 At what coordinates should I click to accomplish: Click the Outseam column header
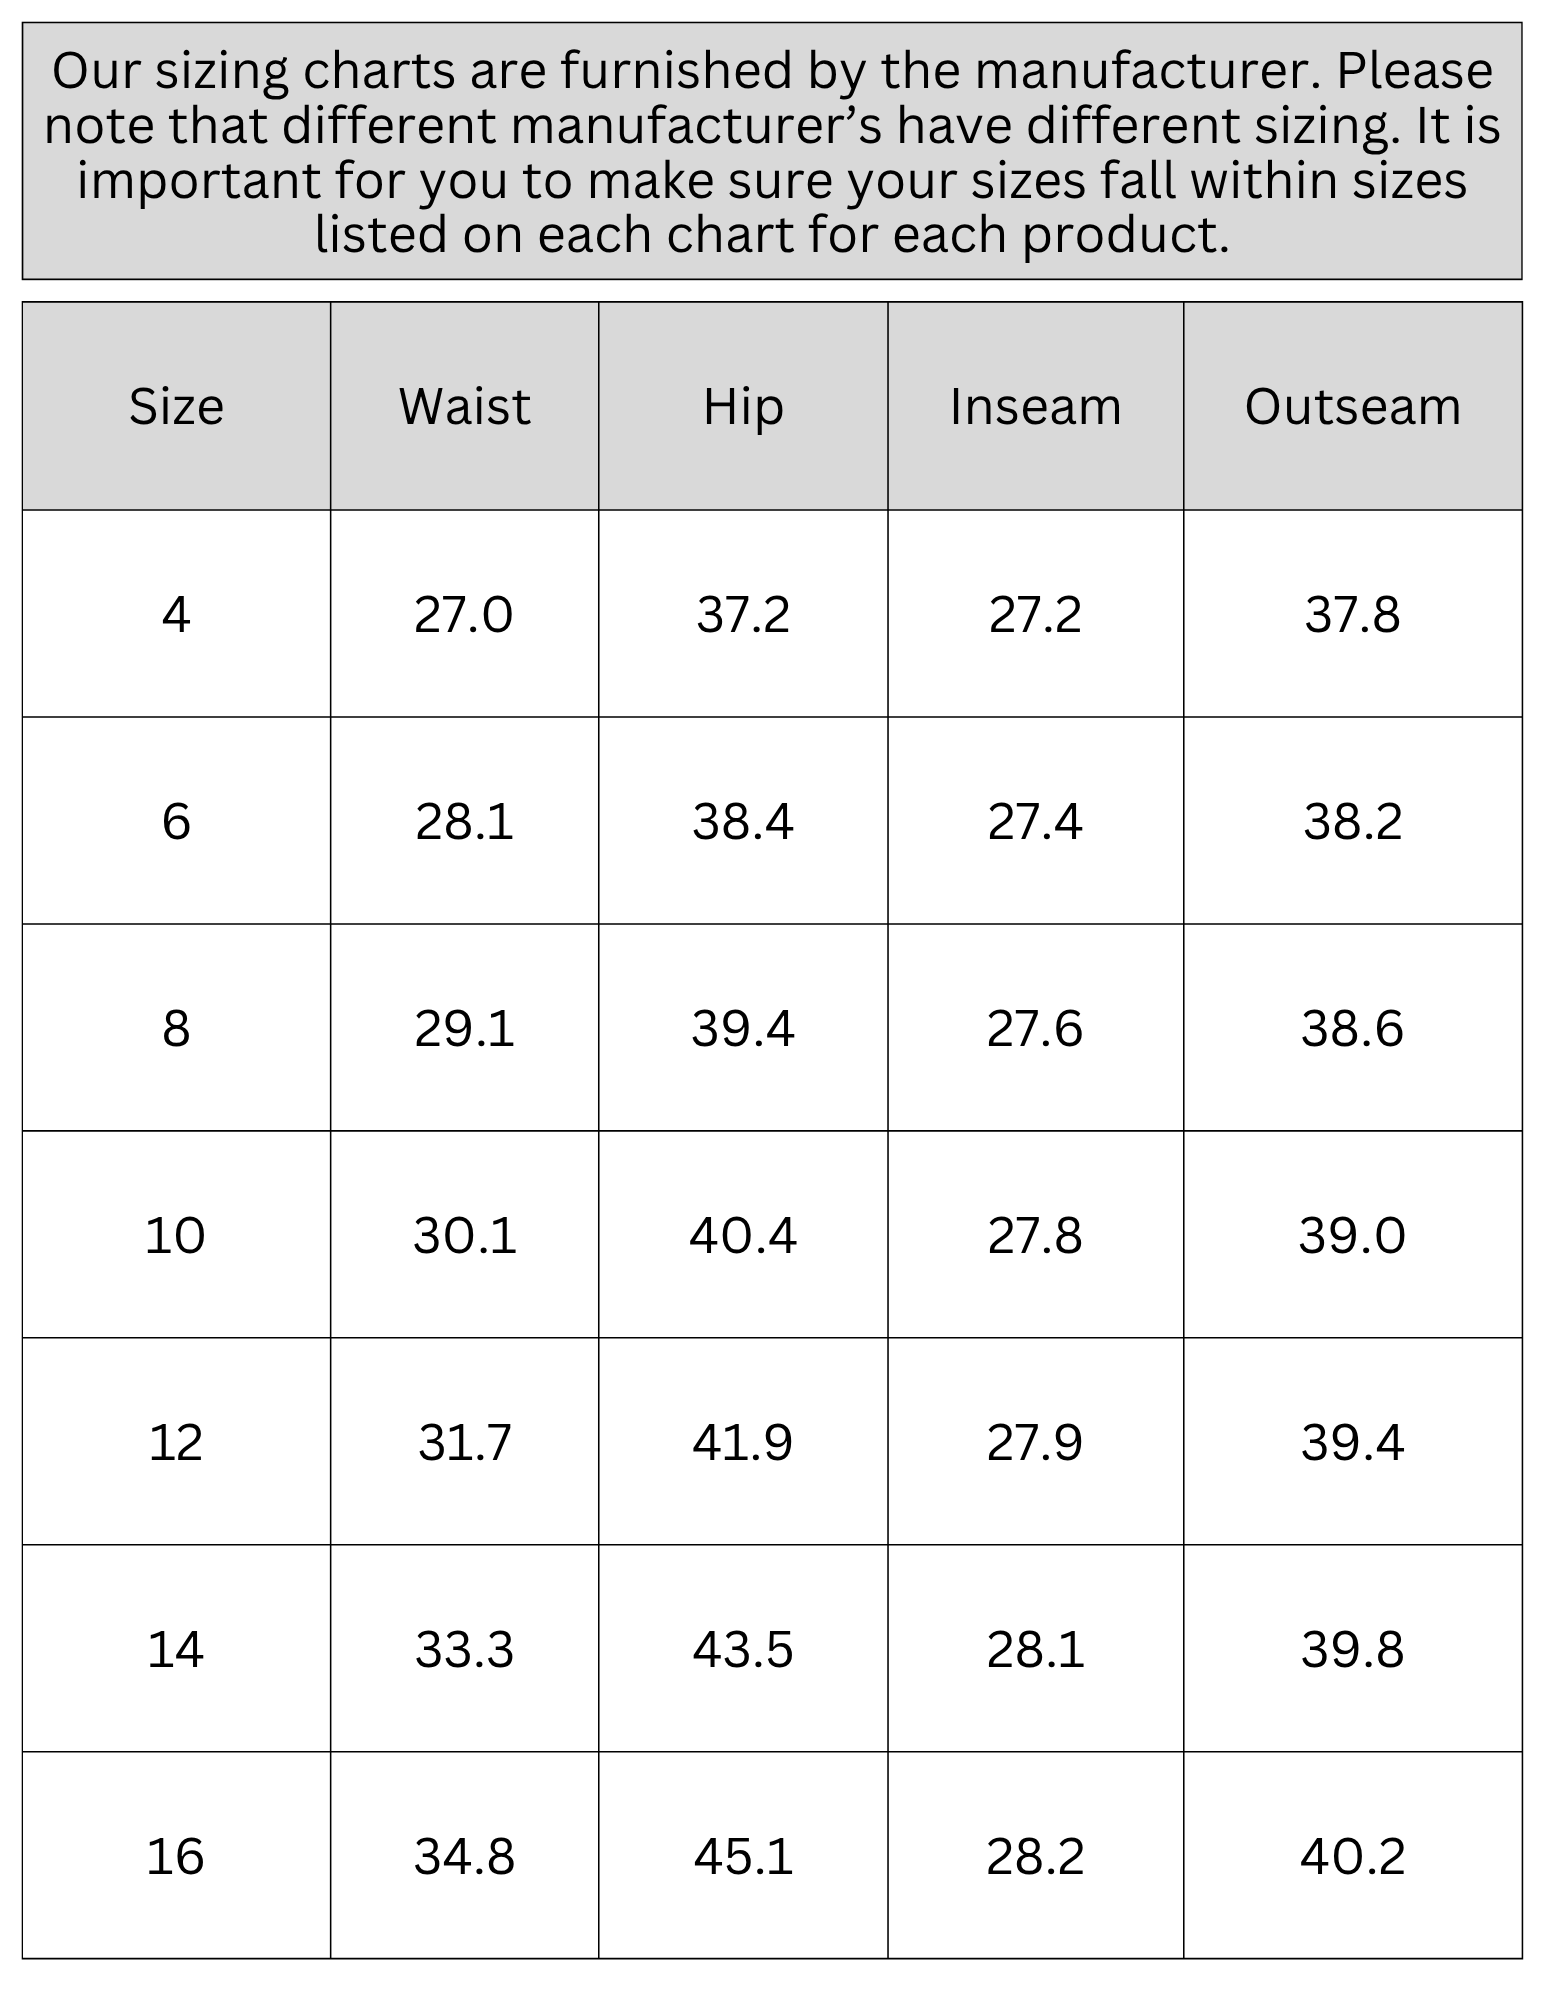tap(1353, 406)
